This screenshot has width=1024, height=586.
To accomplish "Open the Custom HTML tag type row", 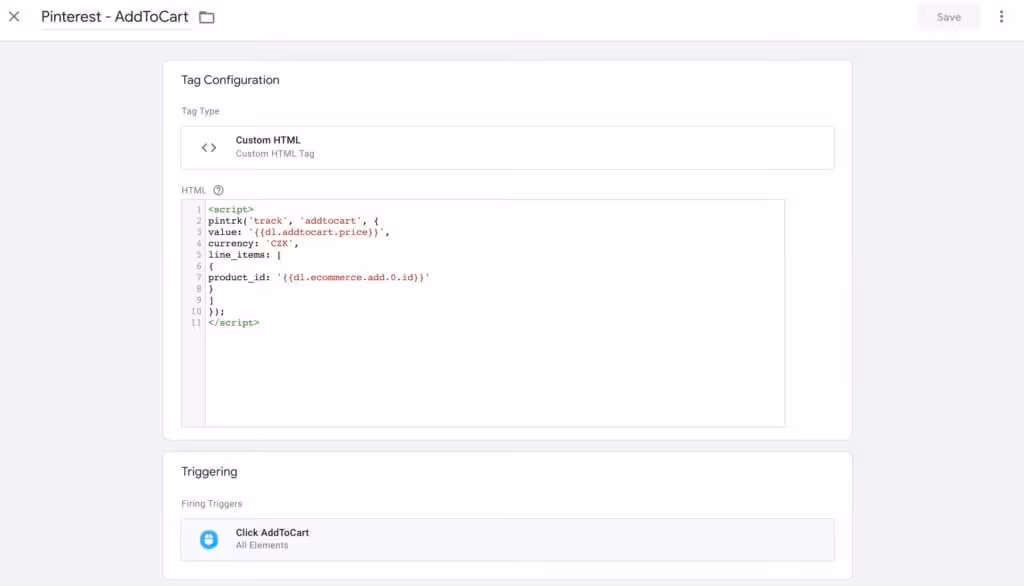I will click(507, 148).
